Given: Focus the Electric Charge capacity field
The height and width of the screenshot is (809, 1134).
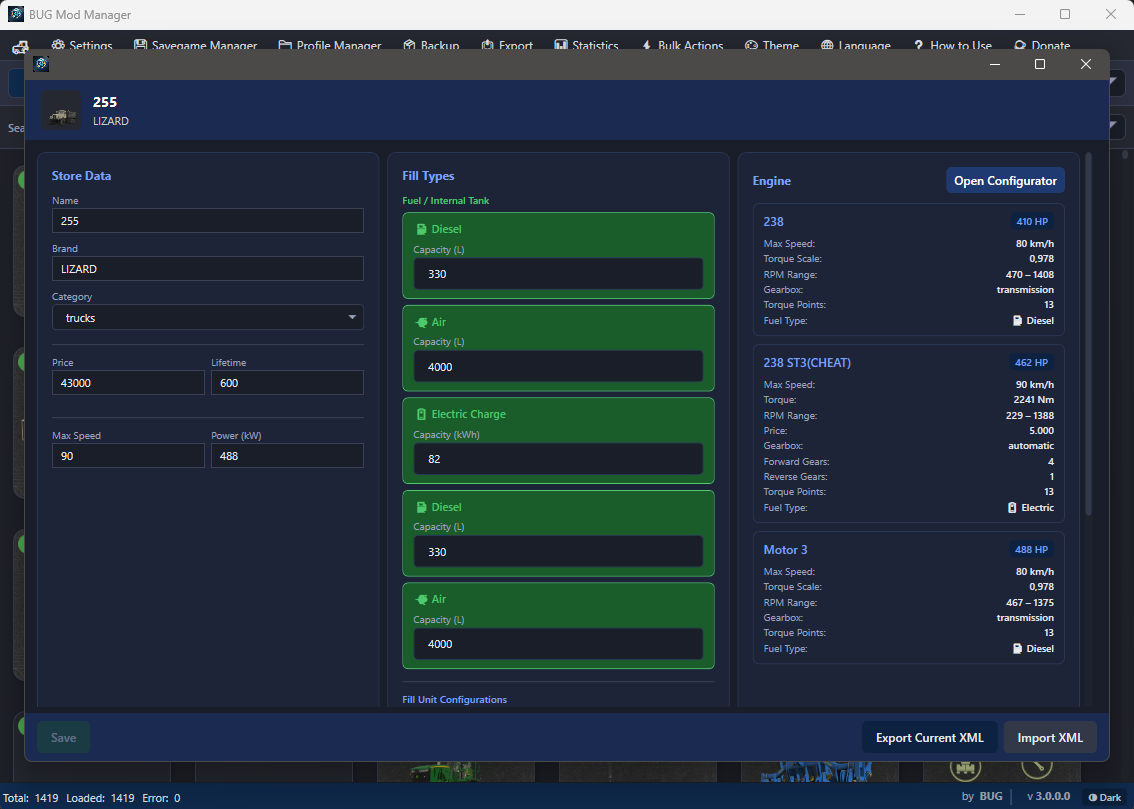Looking at the screenshot, I should point(557,459).
